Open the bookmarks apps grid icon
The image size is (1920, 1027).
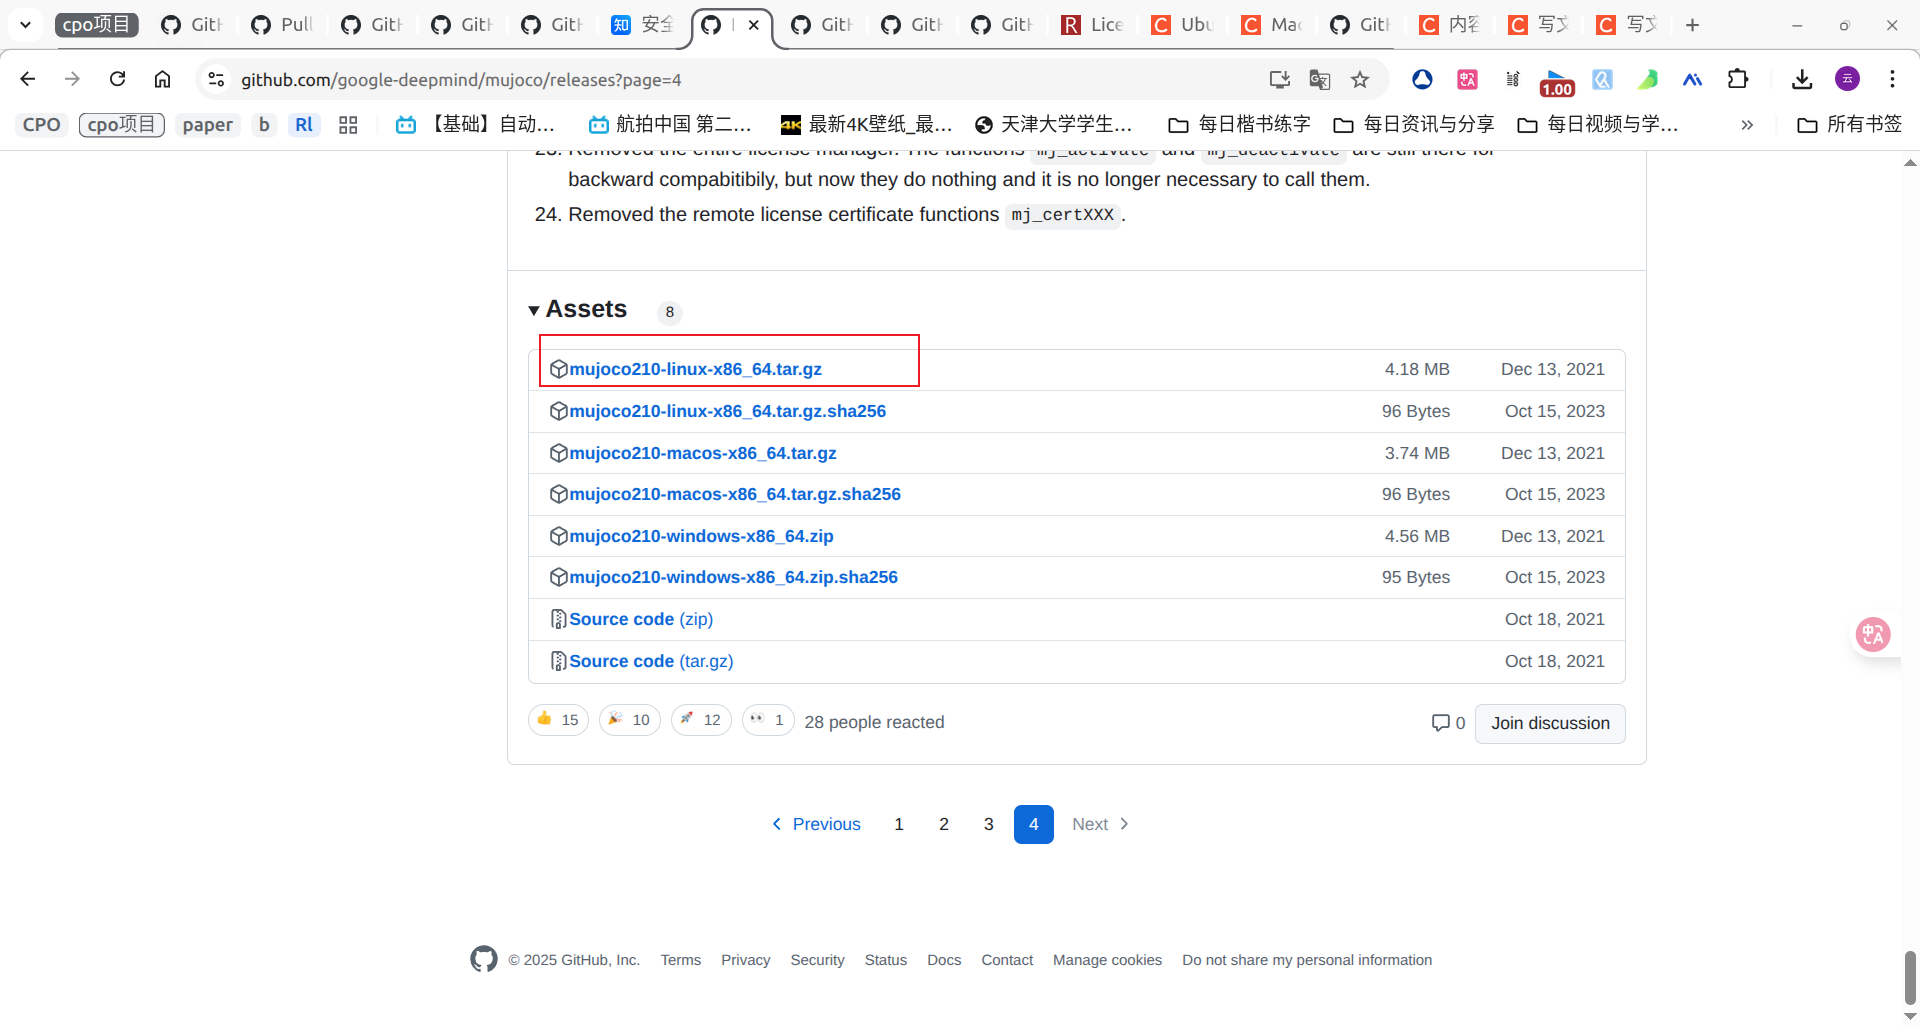pyautogui.click(x=348, y=125)
